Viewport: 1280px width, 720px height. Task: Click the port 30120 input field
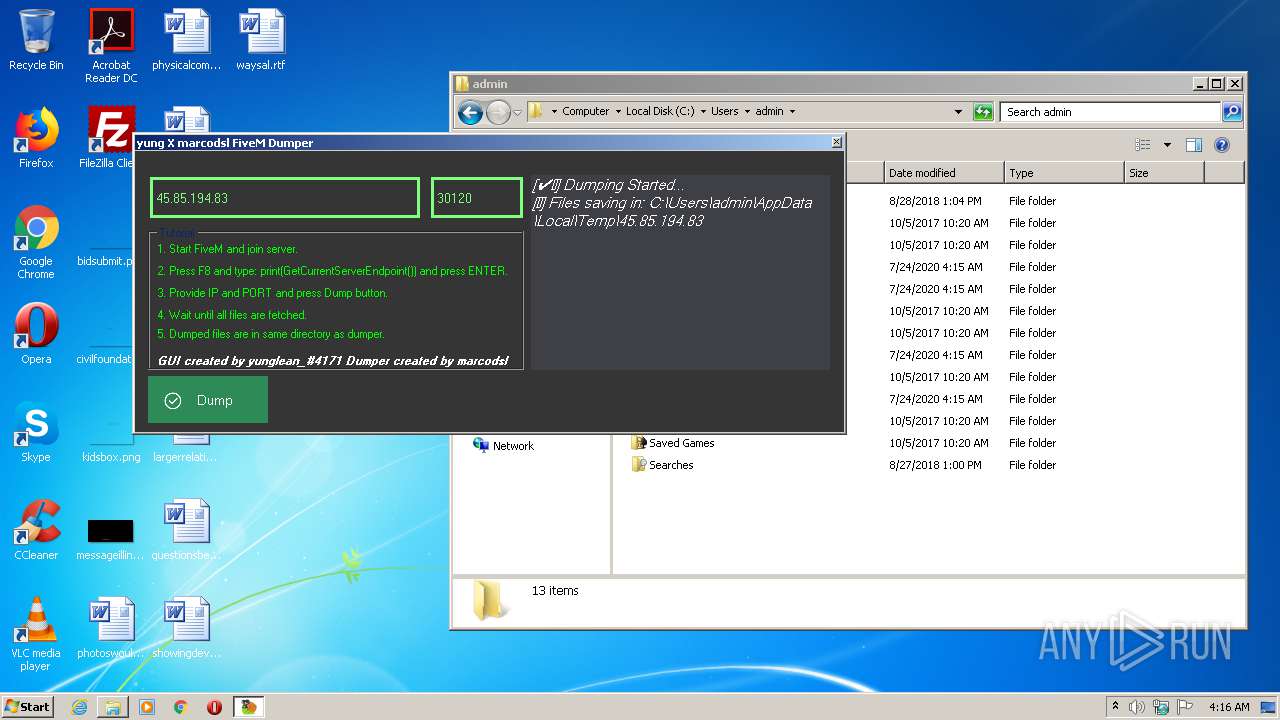477,198
